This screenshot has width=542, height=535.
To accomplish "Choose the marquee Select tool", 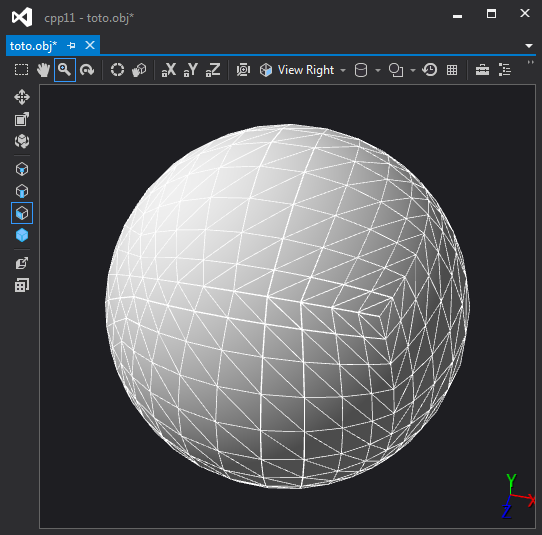I will (21, 70).
